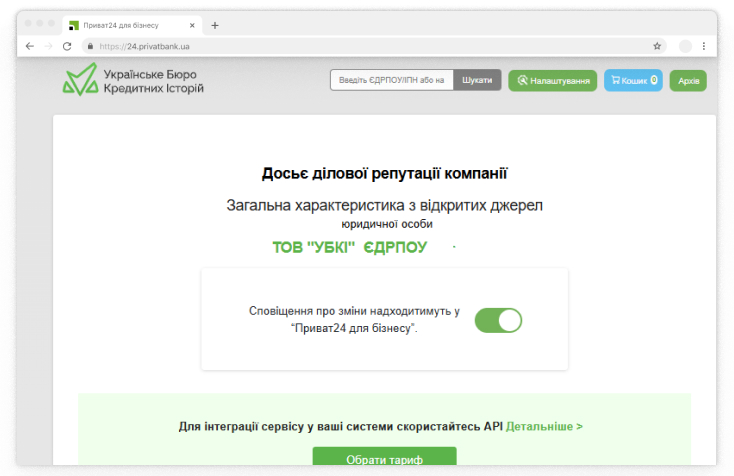Toggle the notifications switch for Приват24

[x=498, y=320]
